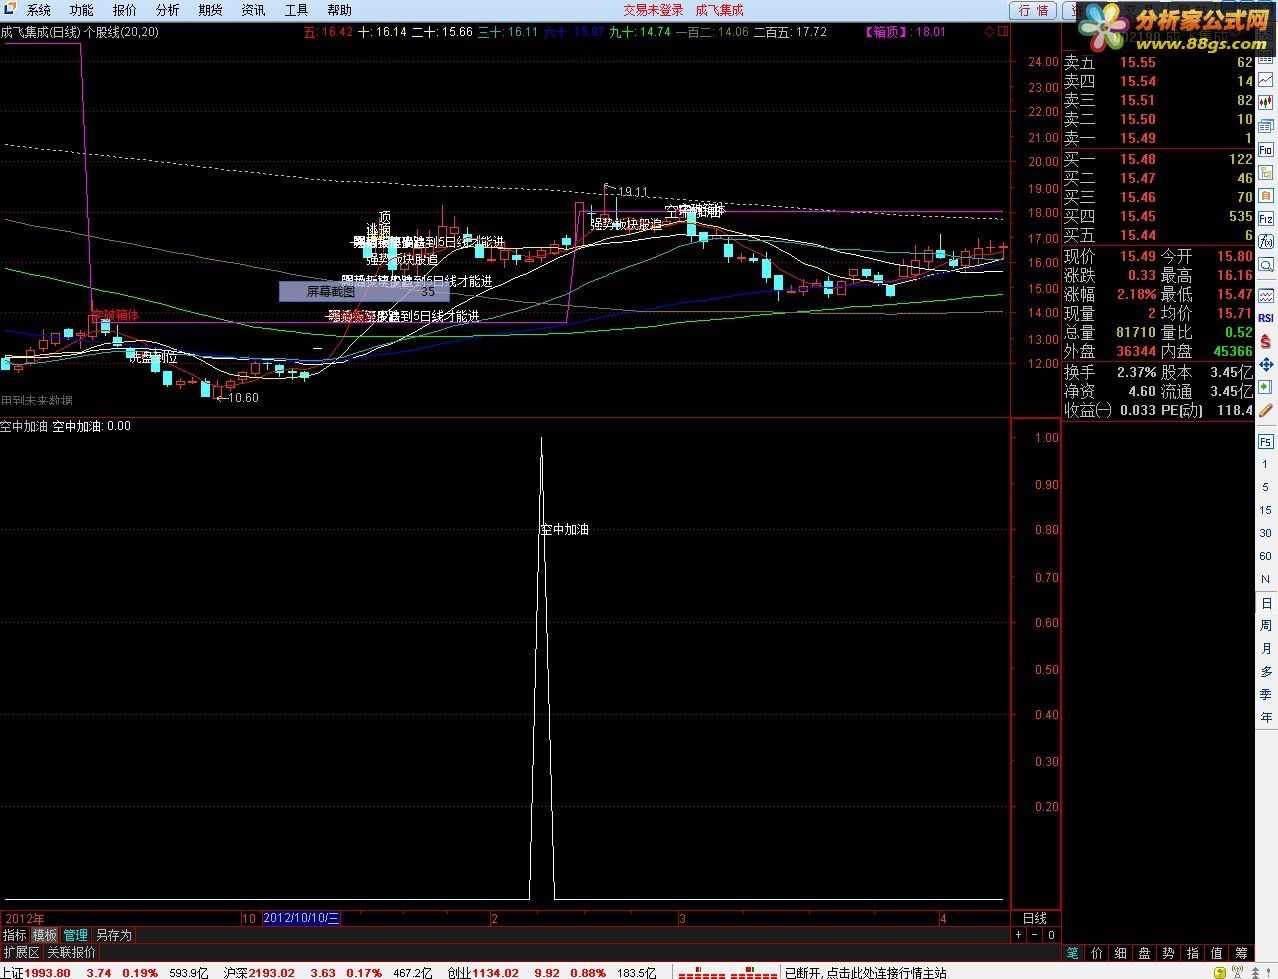Click the tree structure icon in right toolbar
The height and width of the screenshot is (979, 1278).
[x=1265, y=171]
